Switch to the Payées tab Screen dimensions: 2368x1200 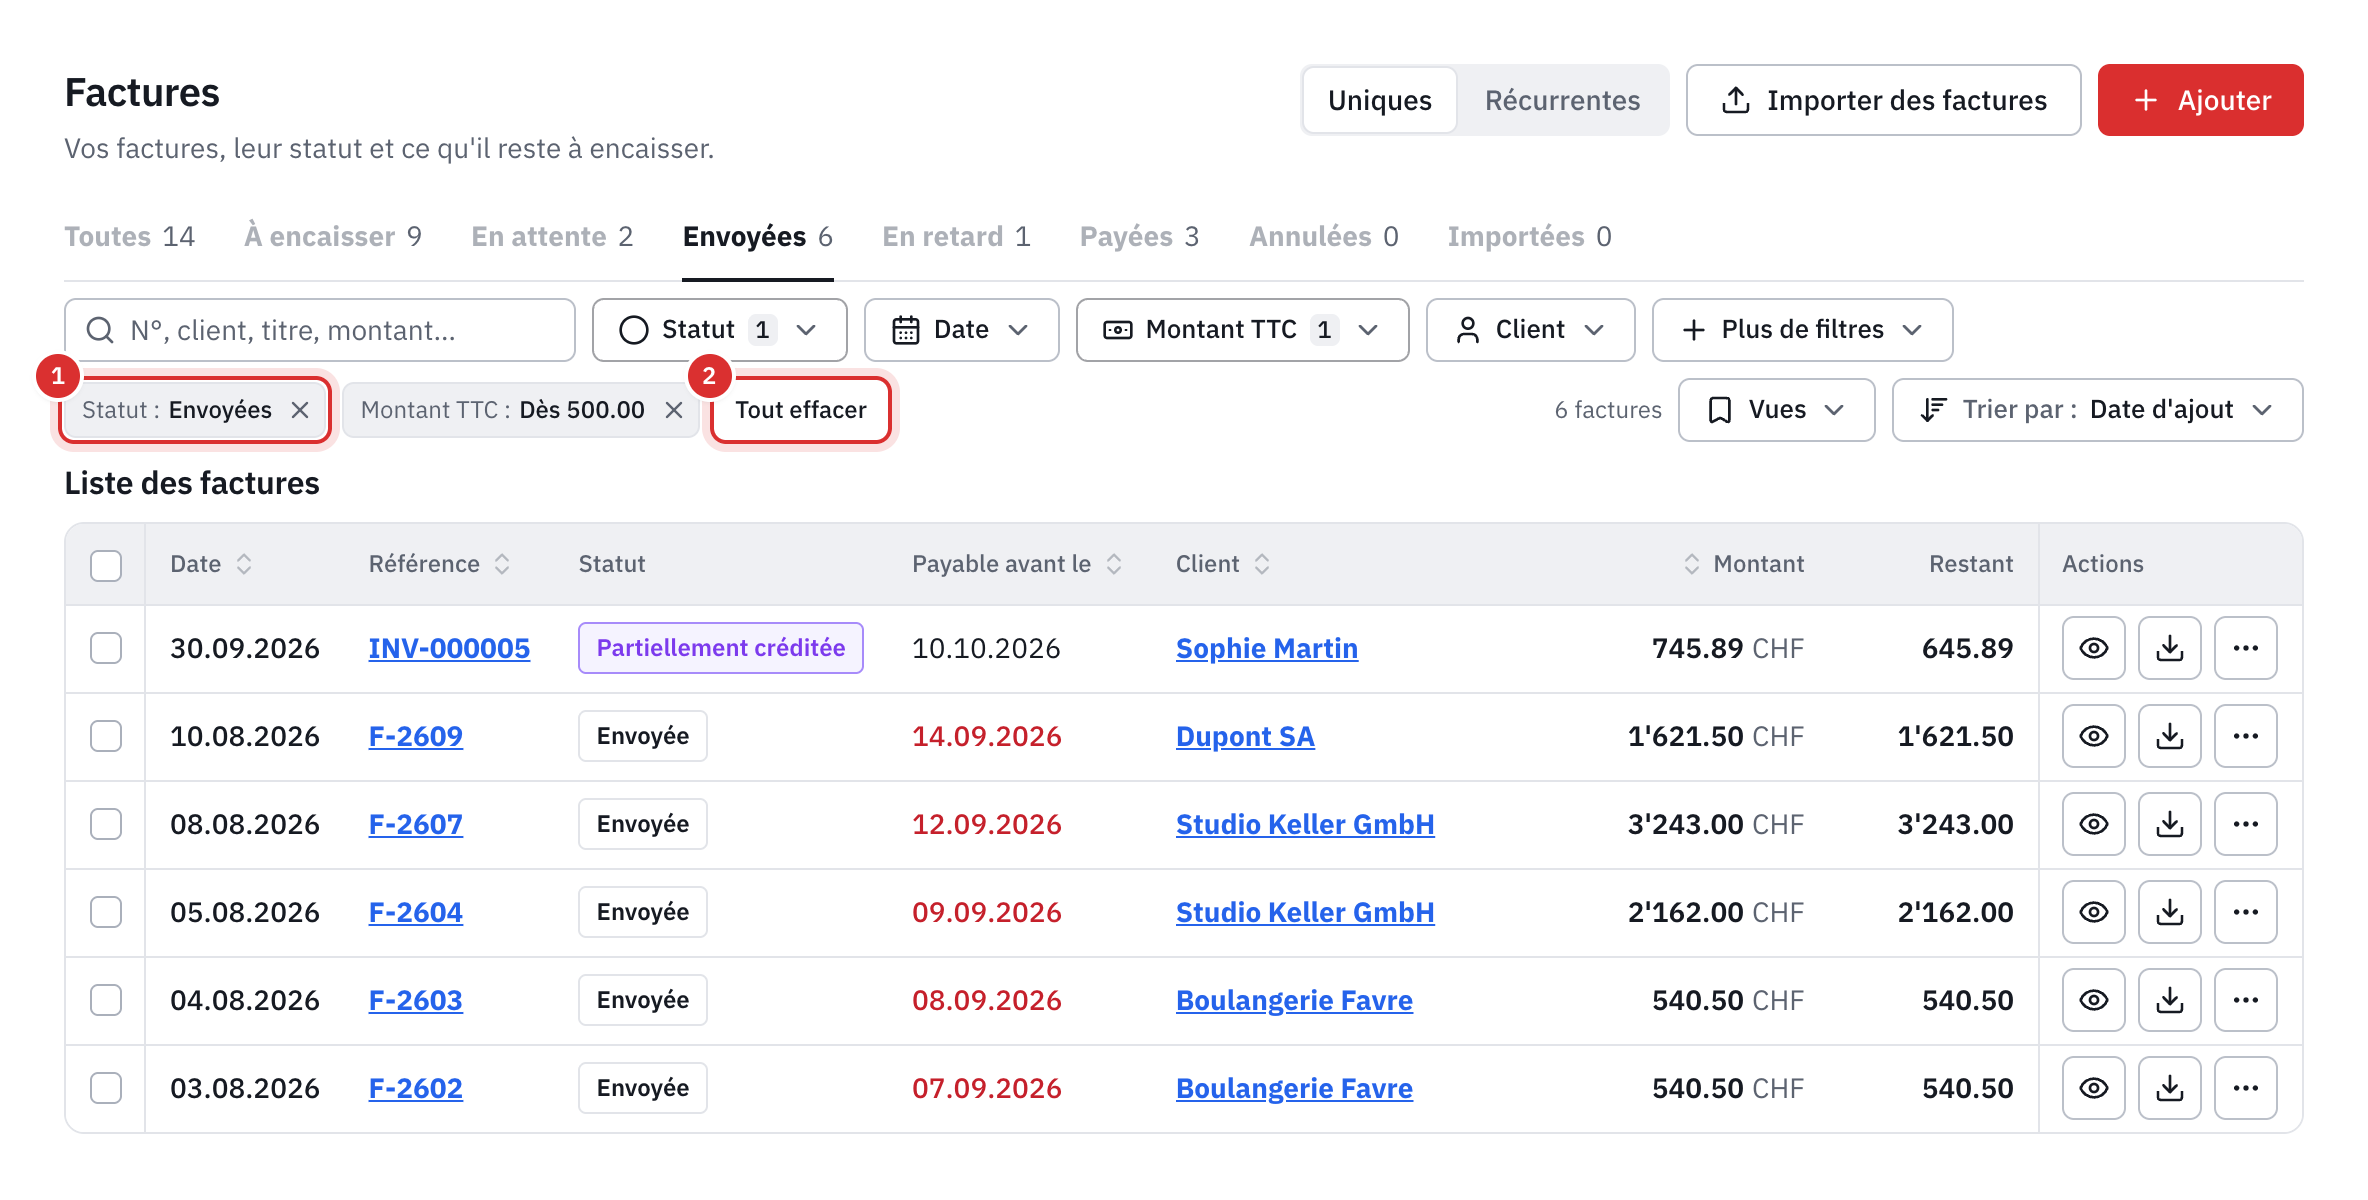(1139, 237)
